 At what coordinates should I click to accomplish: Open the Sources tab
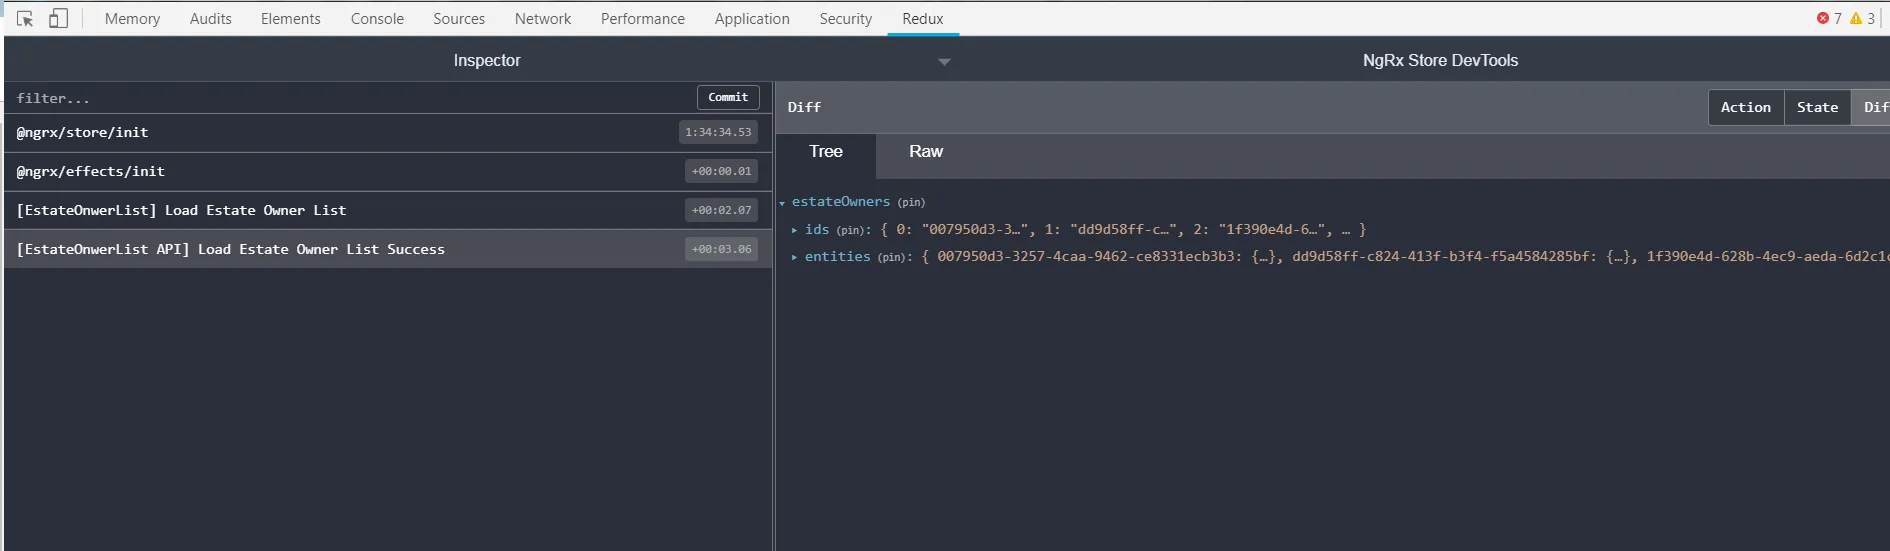(x=459, y=18)
